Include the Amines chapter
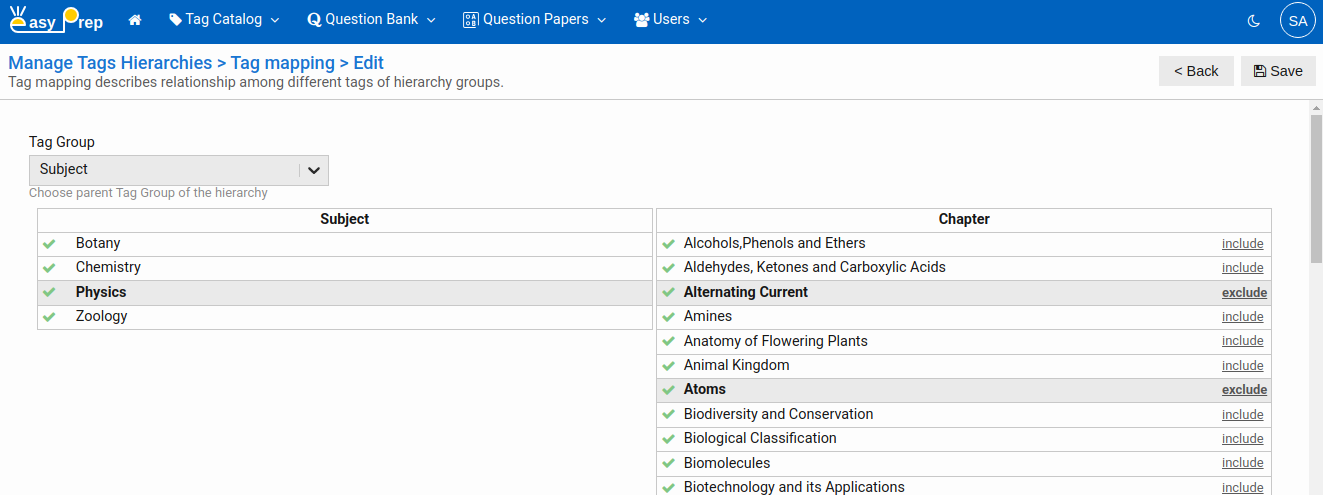 point(1242,317)
